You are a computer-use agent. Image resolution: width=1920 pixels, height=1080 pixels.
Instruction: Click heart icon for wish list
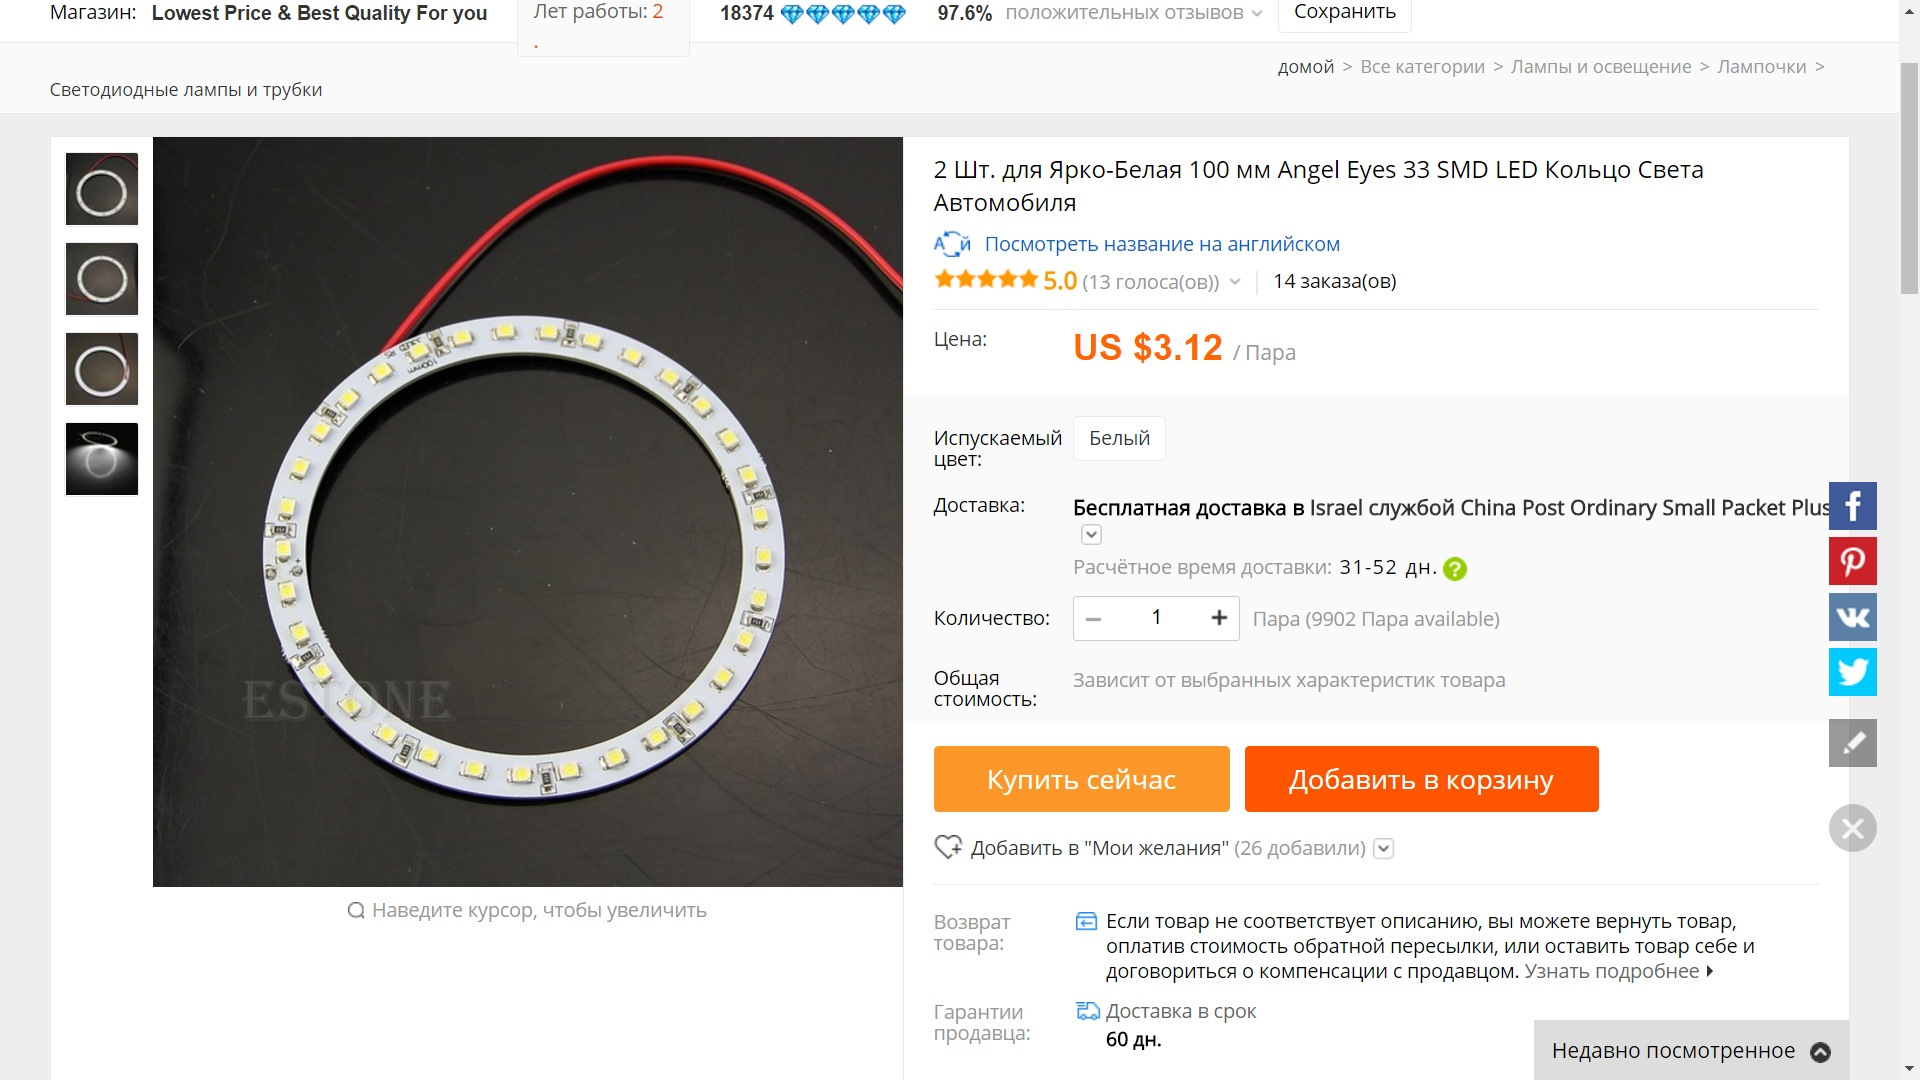pos(947,847)
